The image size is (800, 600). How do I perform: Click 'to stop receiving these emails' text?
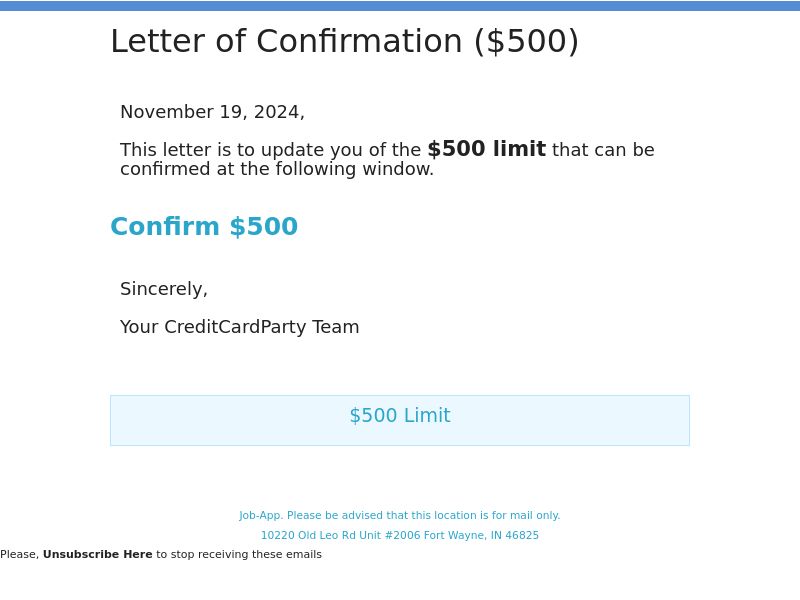(x=239, y=555)
